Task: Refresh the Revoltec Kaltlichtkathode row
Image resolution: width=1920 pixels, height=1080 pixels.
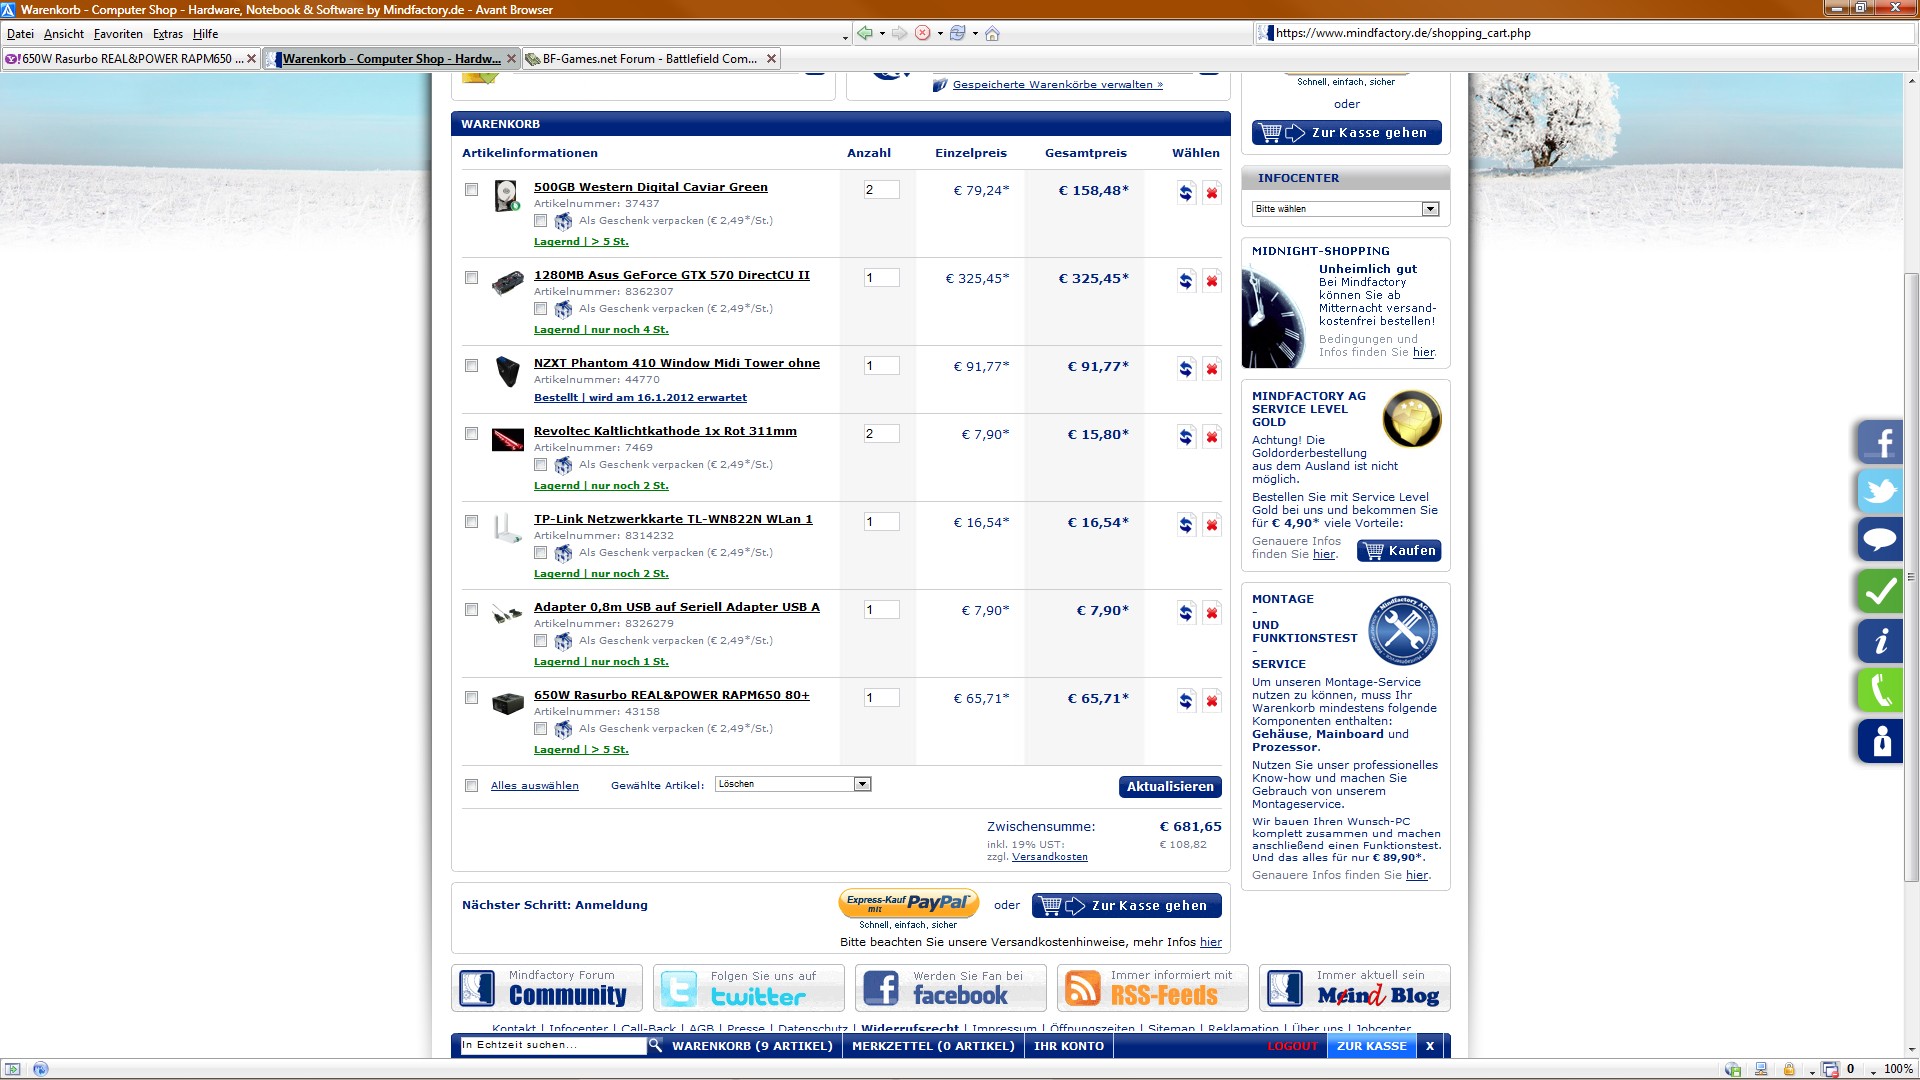Action: [x=1185, y=437]
